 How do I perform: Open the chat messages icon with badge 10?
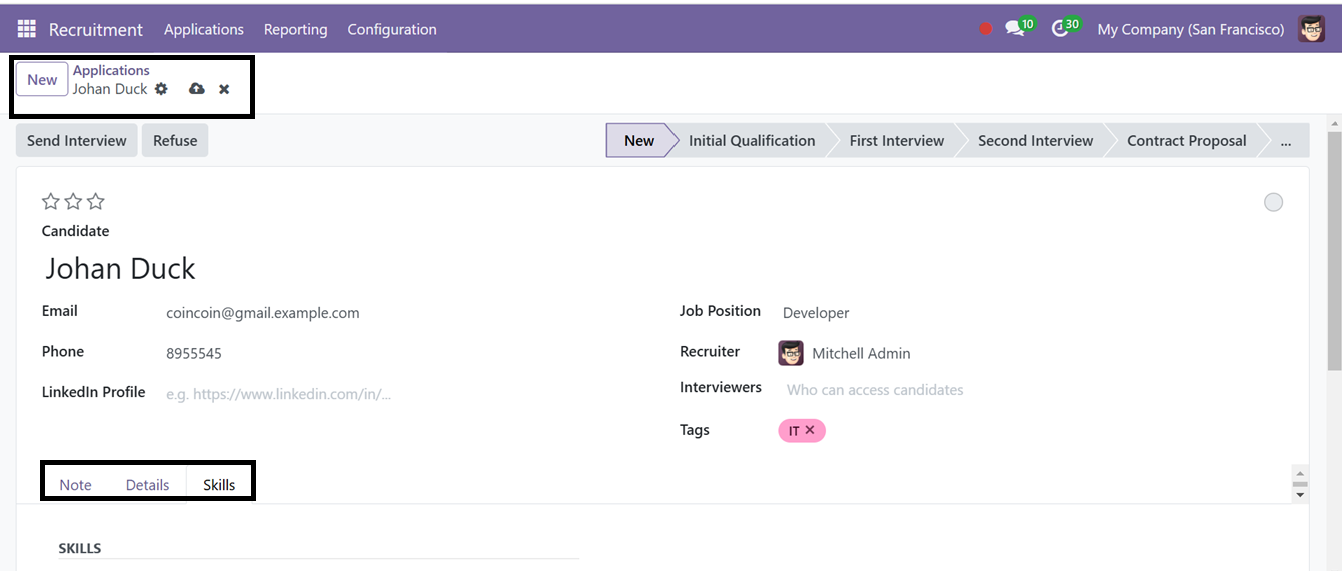coord(1020,28)
